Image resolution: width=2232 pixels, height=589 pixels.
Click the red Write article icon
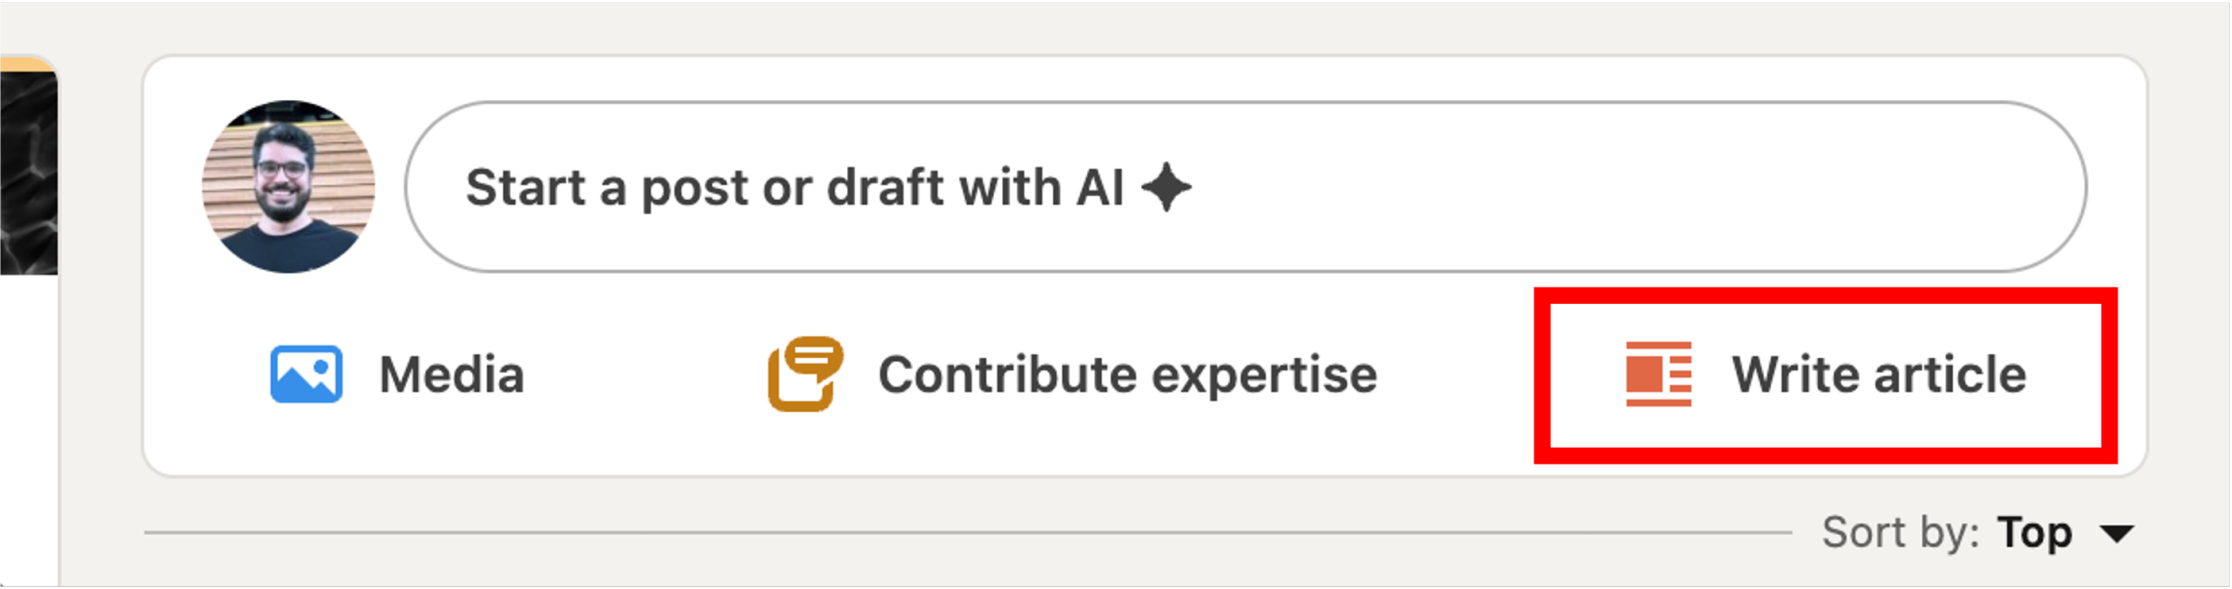point(1658,374)
